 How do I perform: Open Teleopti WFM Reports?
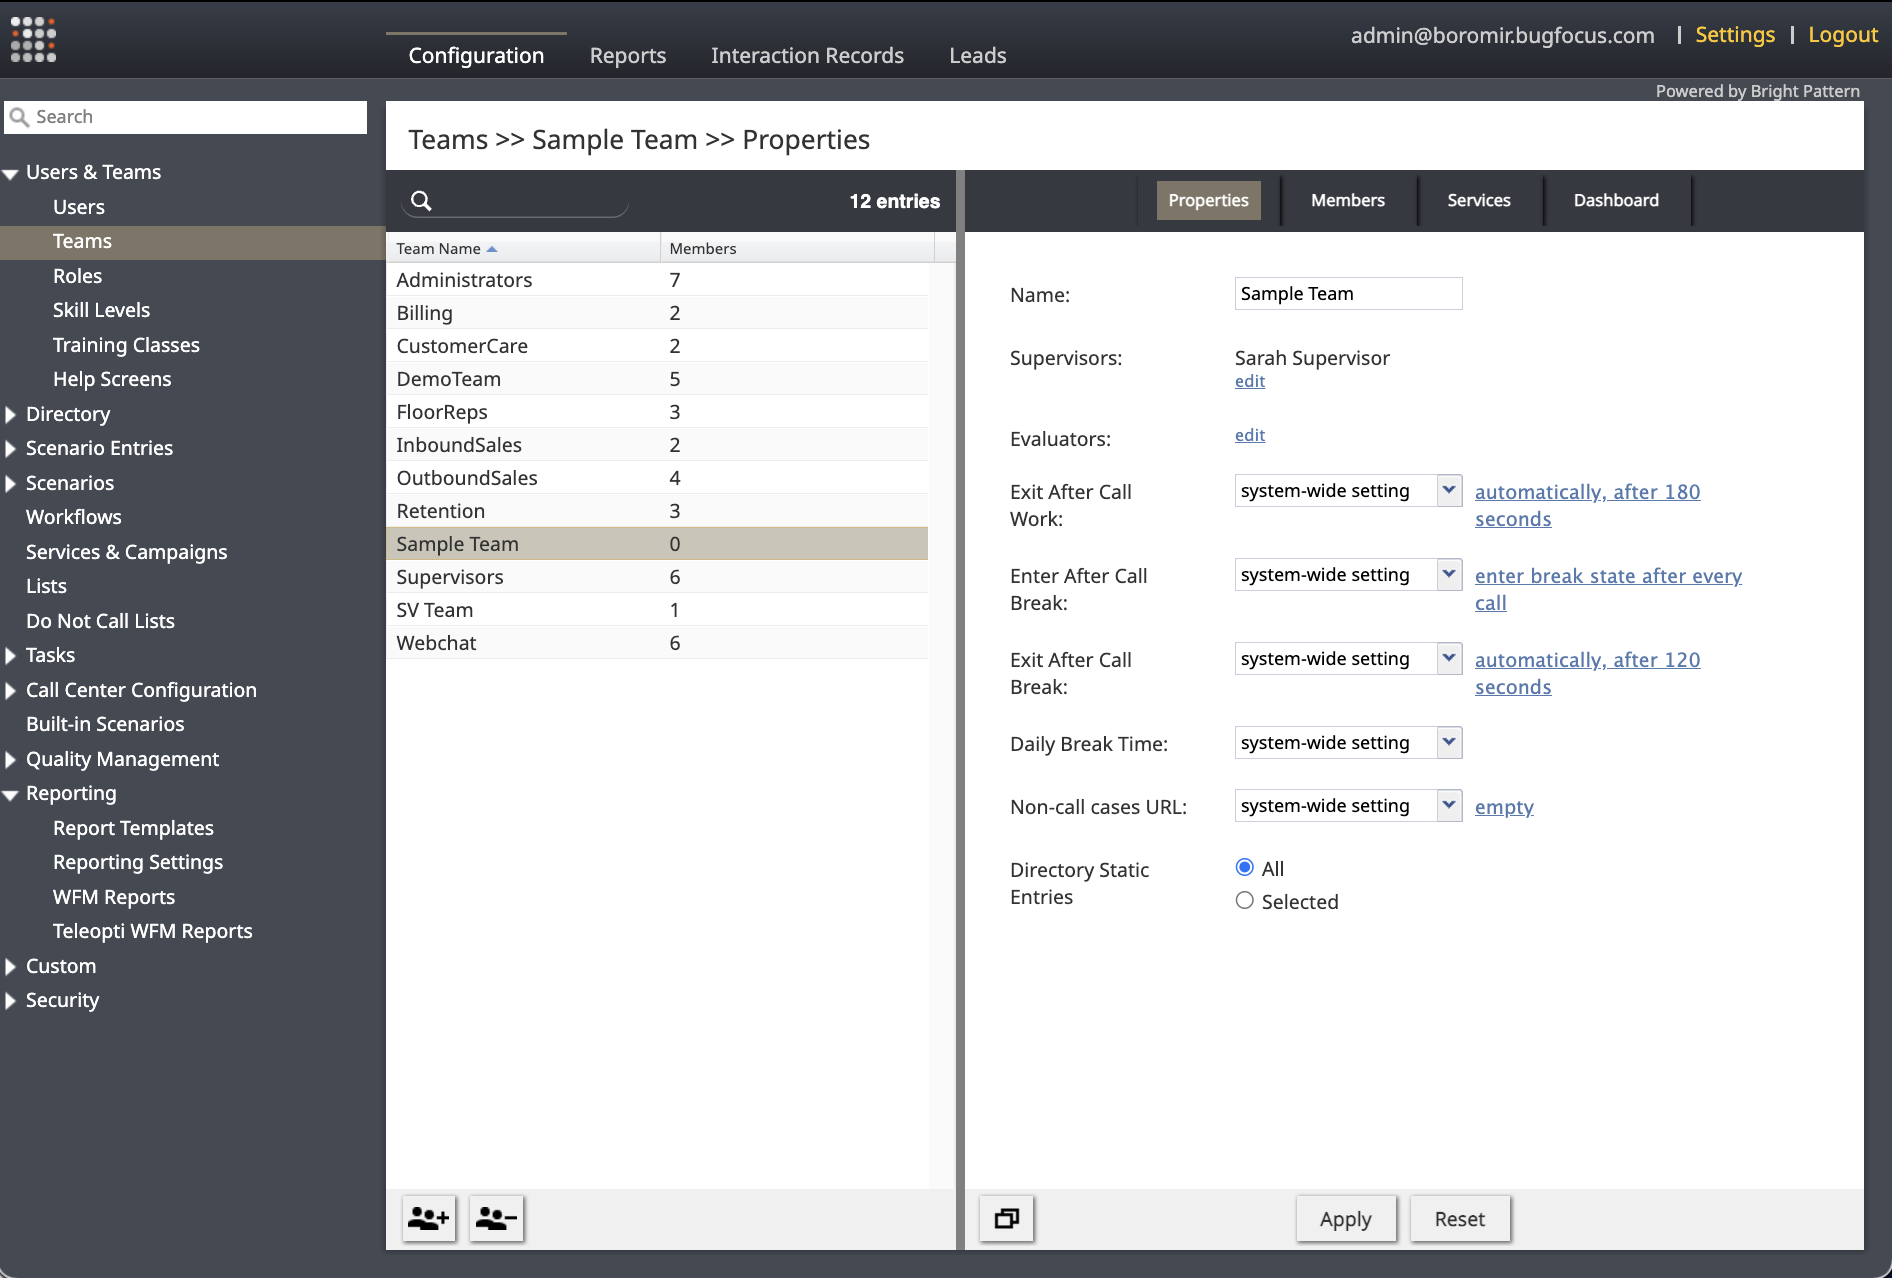coord(152,931)
